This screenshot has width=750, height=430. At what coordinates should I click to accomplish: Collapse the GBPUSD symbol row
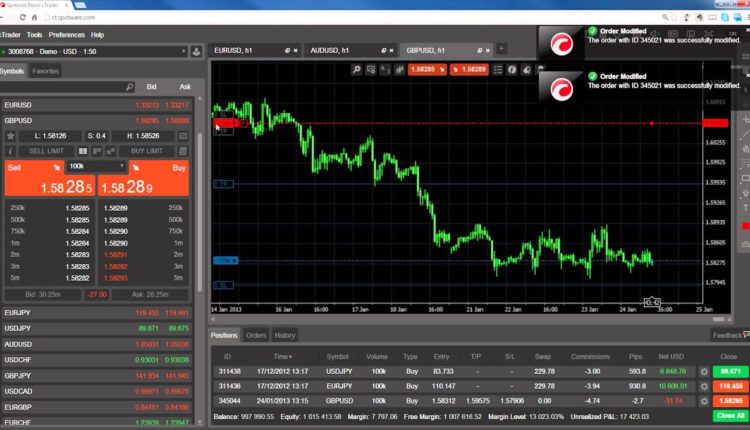97,121
